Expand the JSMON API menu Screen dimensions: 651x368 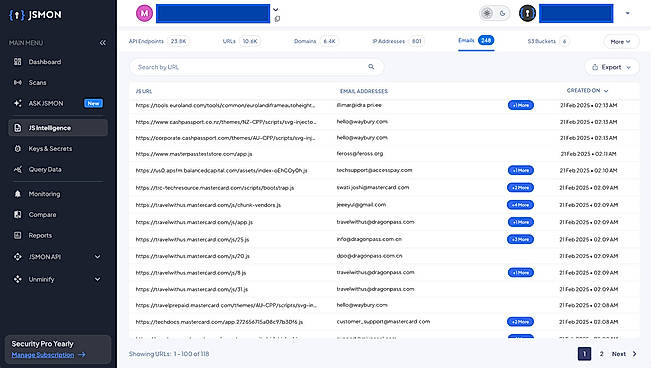[x=97, y=257]
